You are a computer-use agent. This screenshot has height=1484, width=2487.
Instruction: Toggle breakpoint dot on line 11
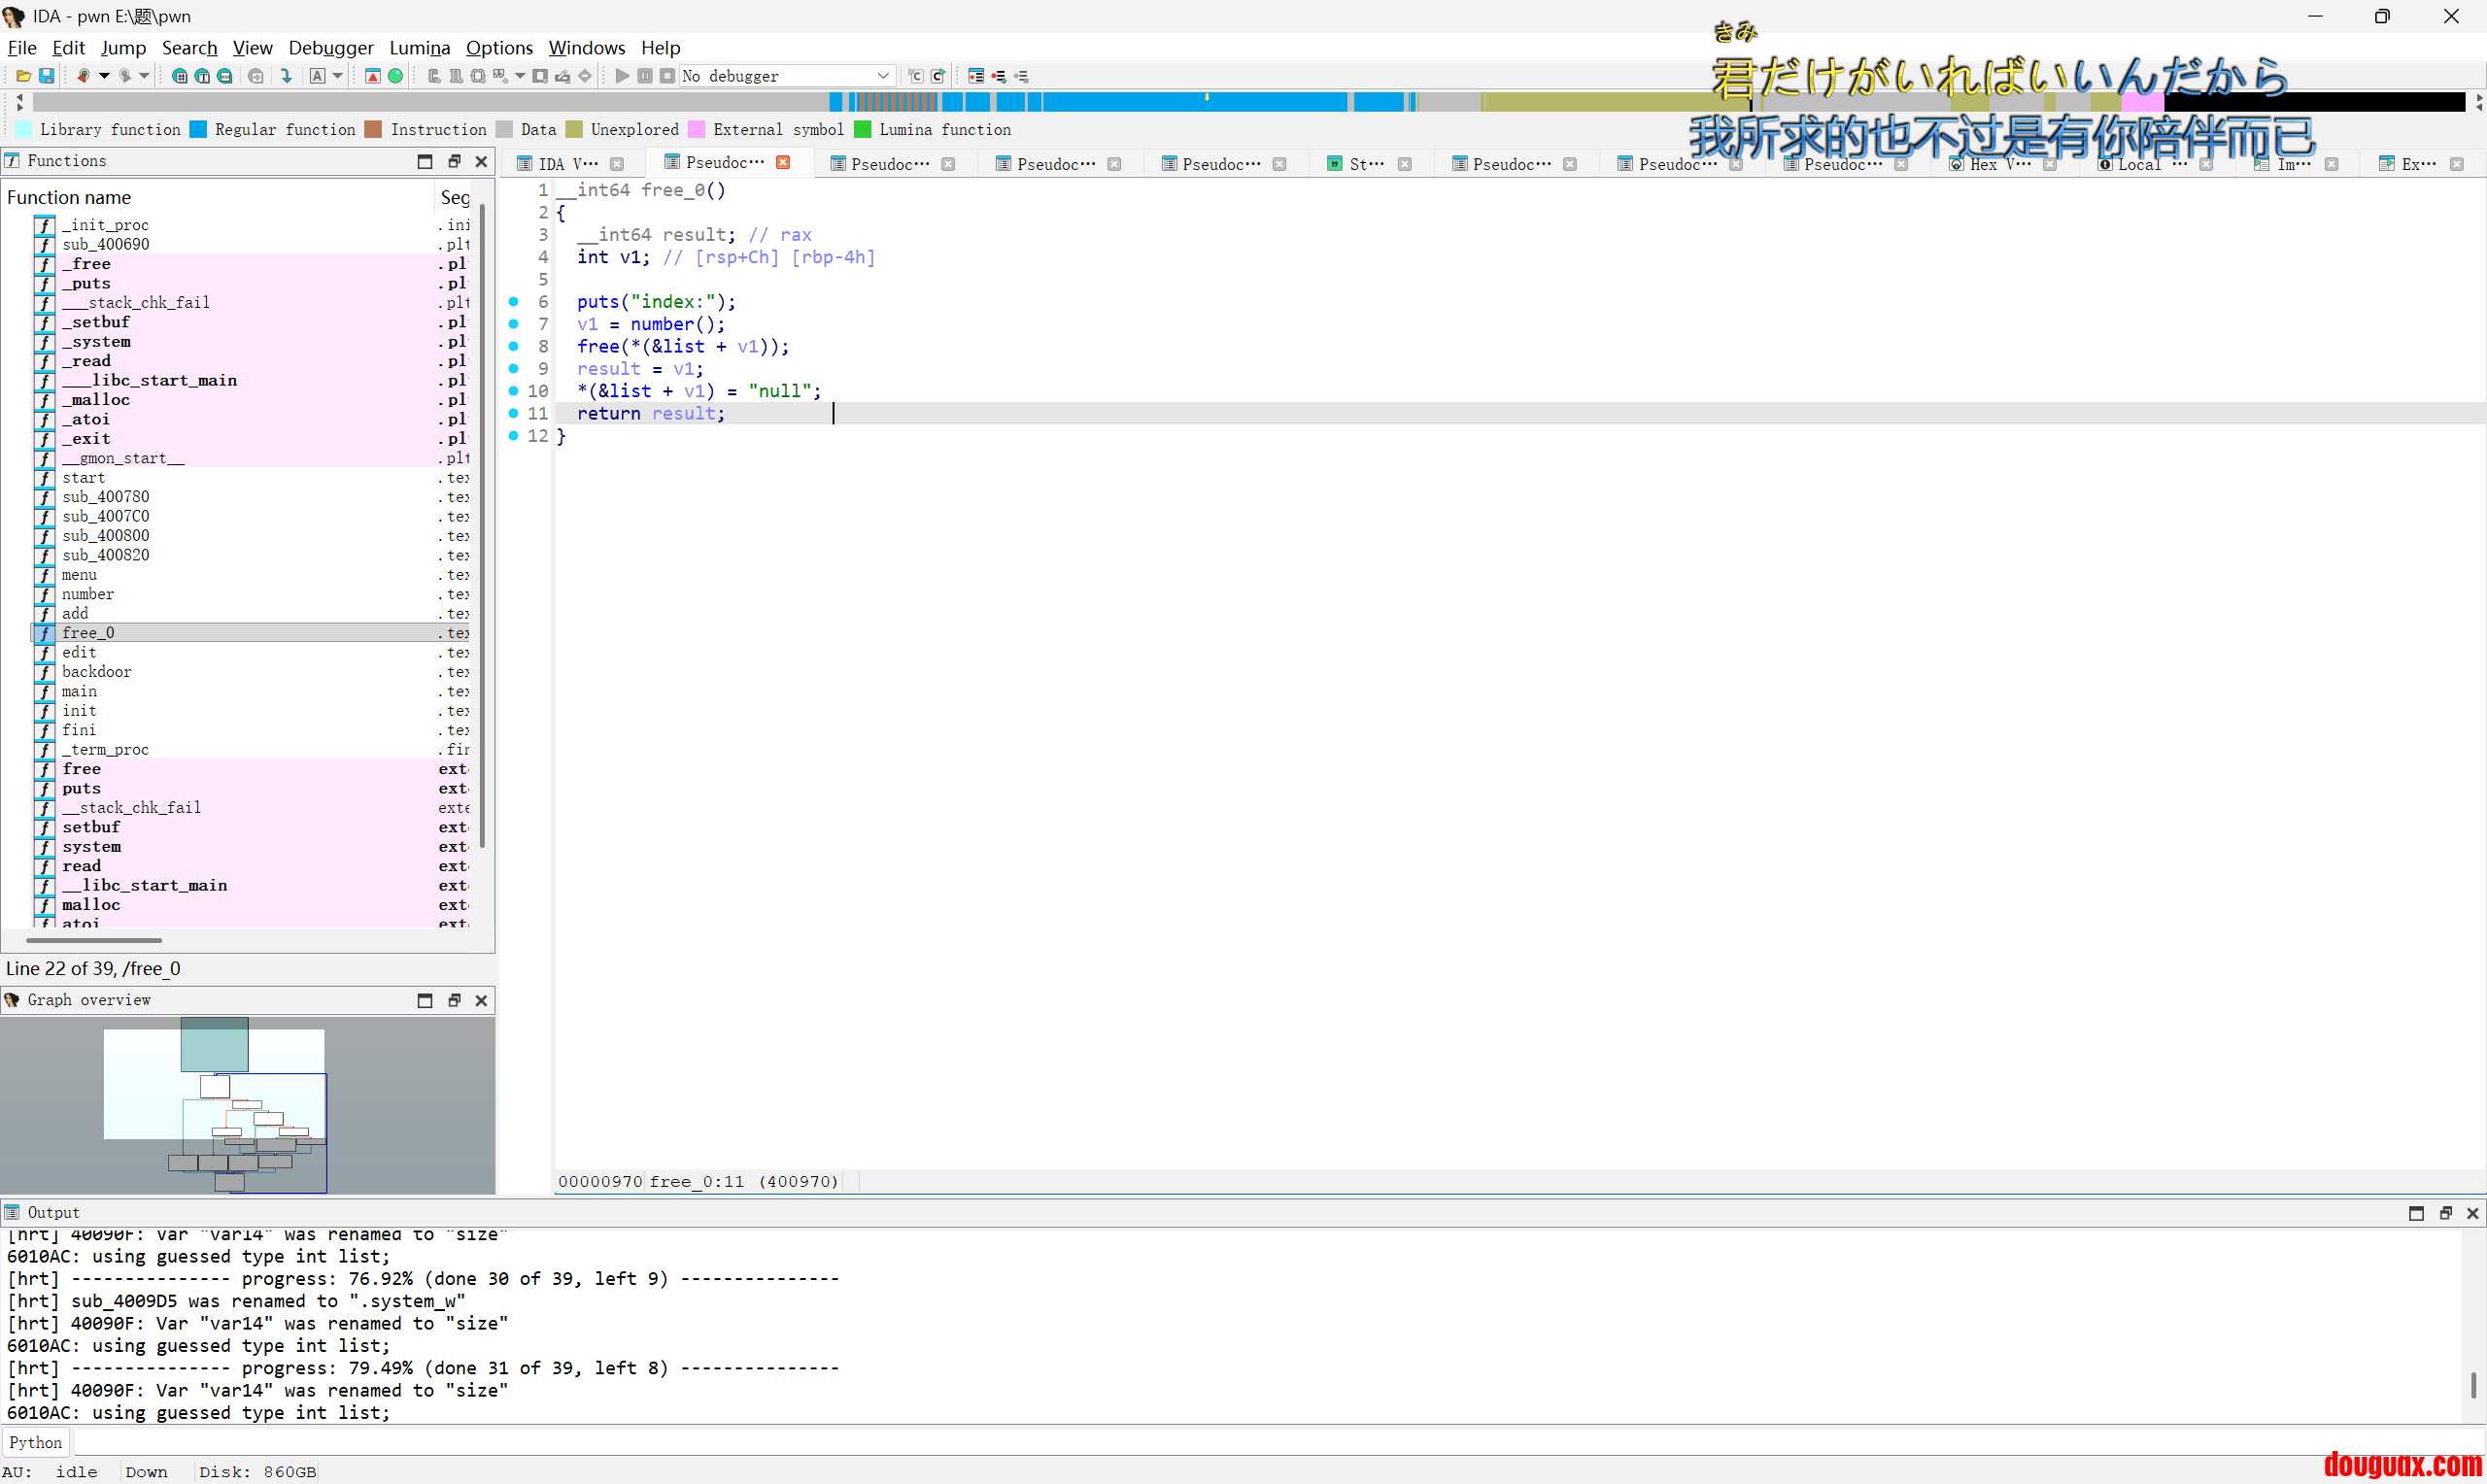514,413
